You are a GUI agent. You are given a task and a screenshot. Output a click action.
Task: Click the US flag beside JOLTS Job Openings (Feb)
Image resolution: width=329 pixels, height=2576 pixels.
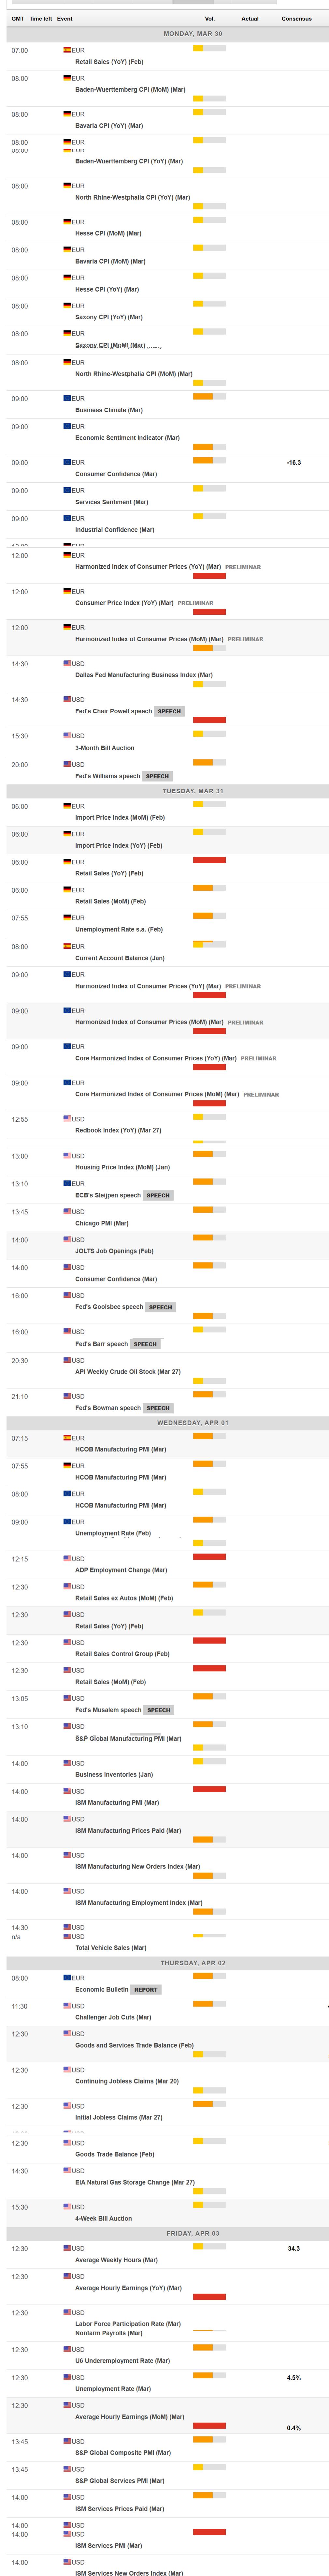67,1239
